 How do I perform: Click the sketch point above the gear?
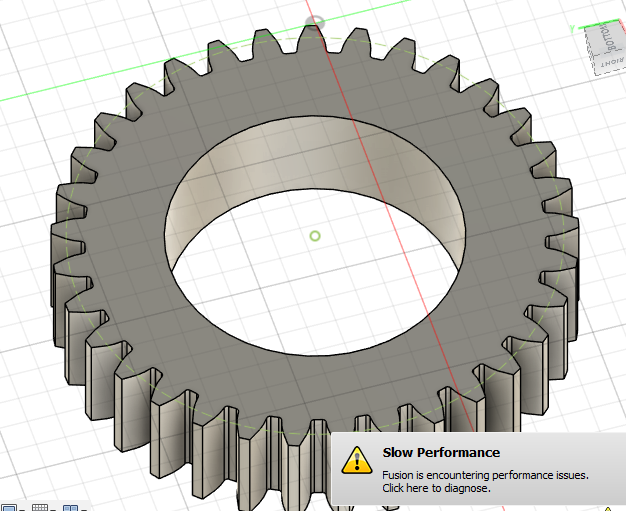(x=317, y=20)
